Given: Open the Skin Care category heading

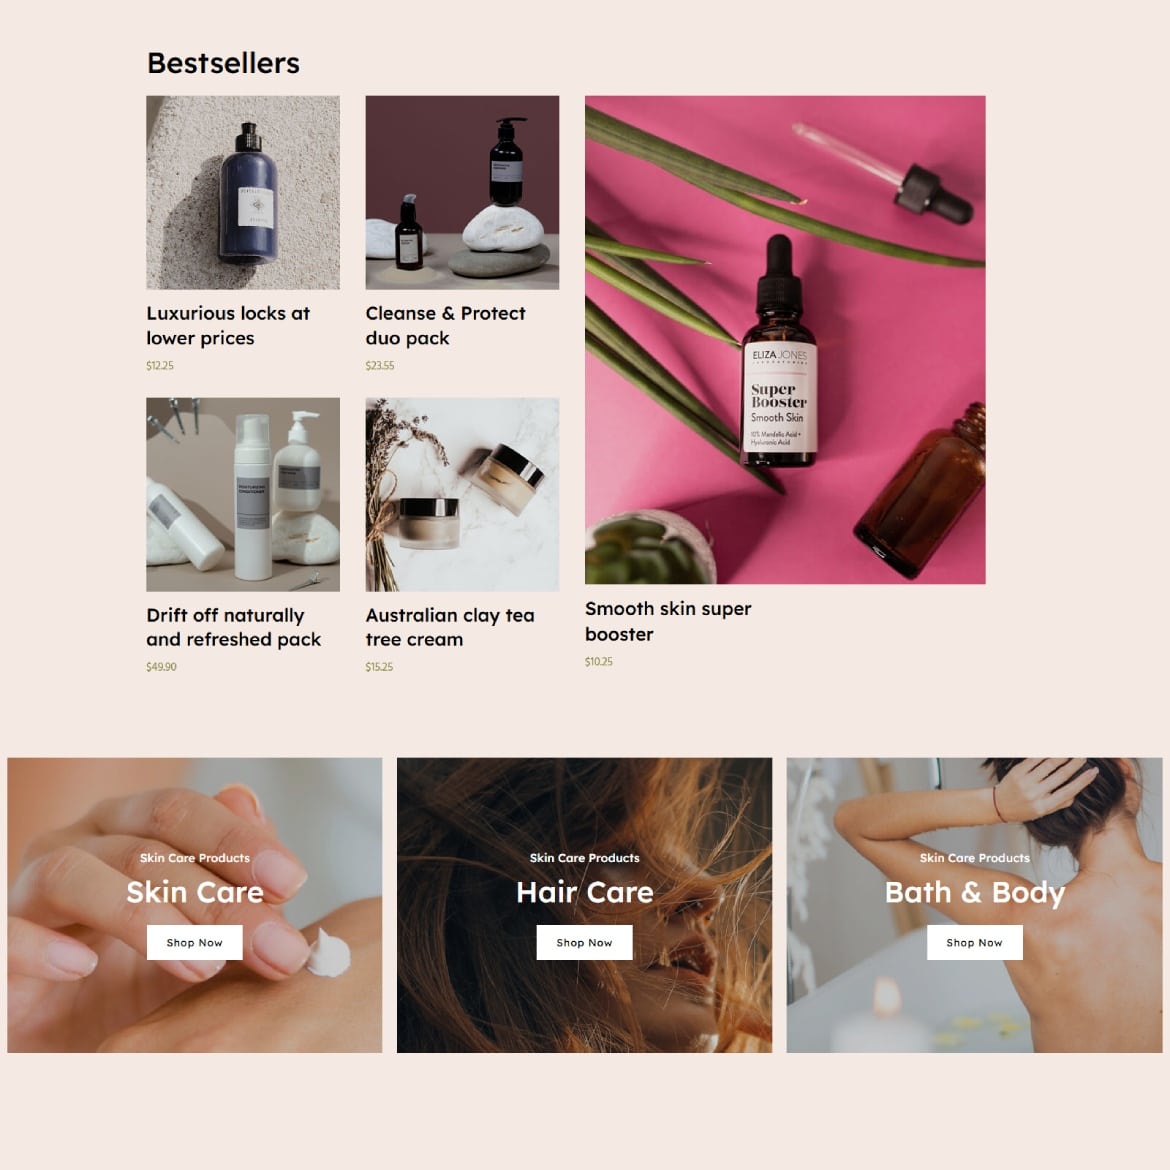Looking at the screenshot, I should pyautogui.click(x=195, y=892).
